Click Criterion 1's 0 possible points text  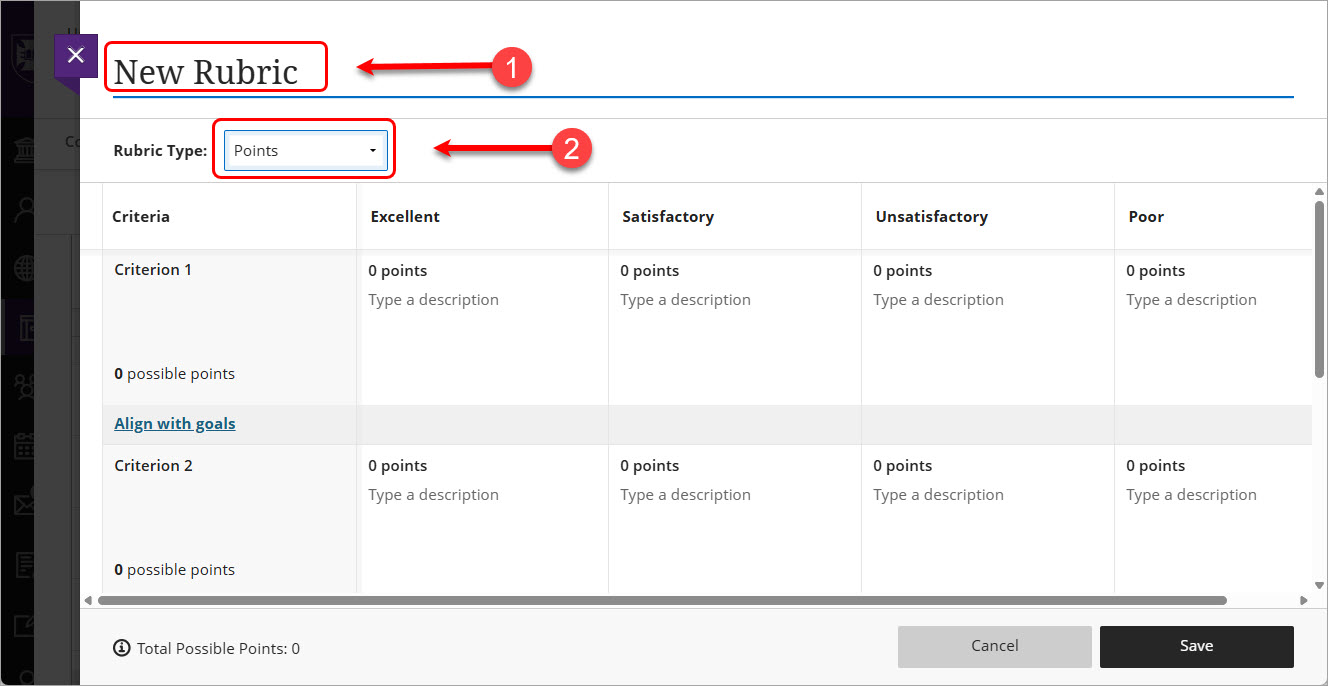click(x=175, y=374)
